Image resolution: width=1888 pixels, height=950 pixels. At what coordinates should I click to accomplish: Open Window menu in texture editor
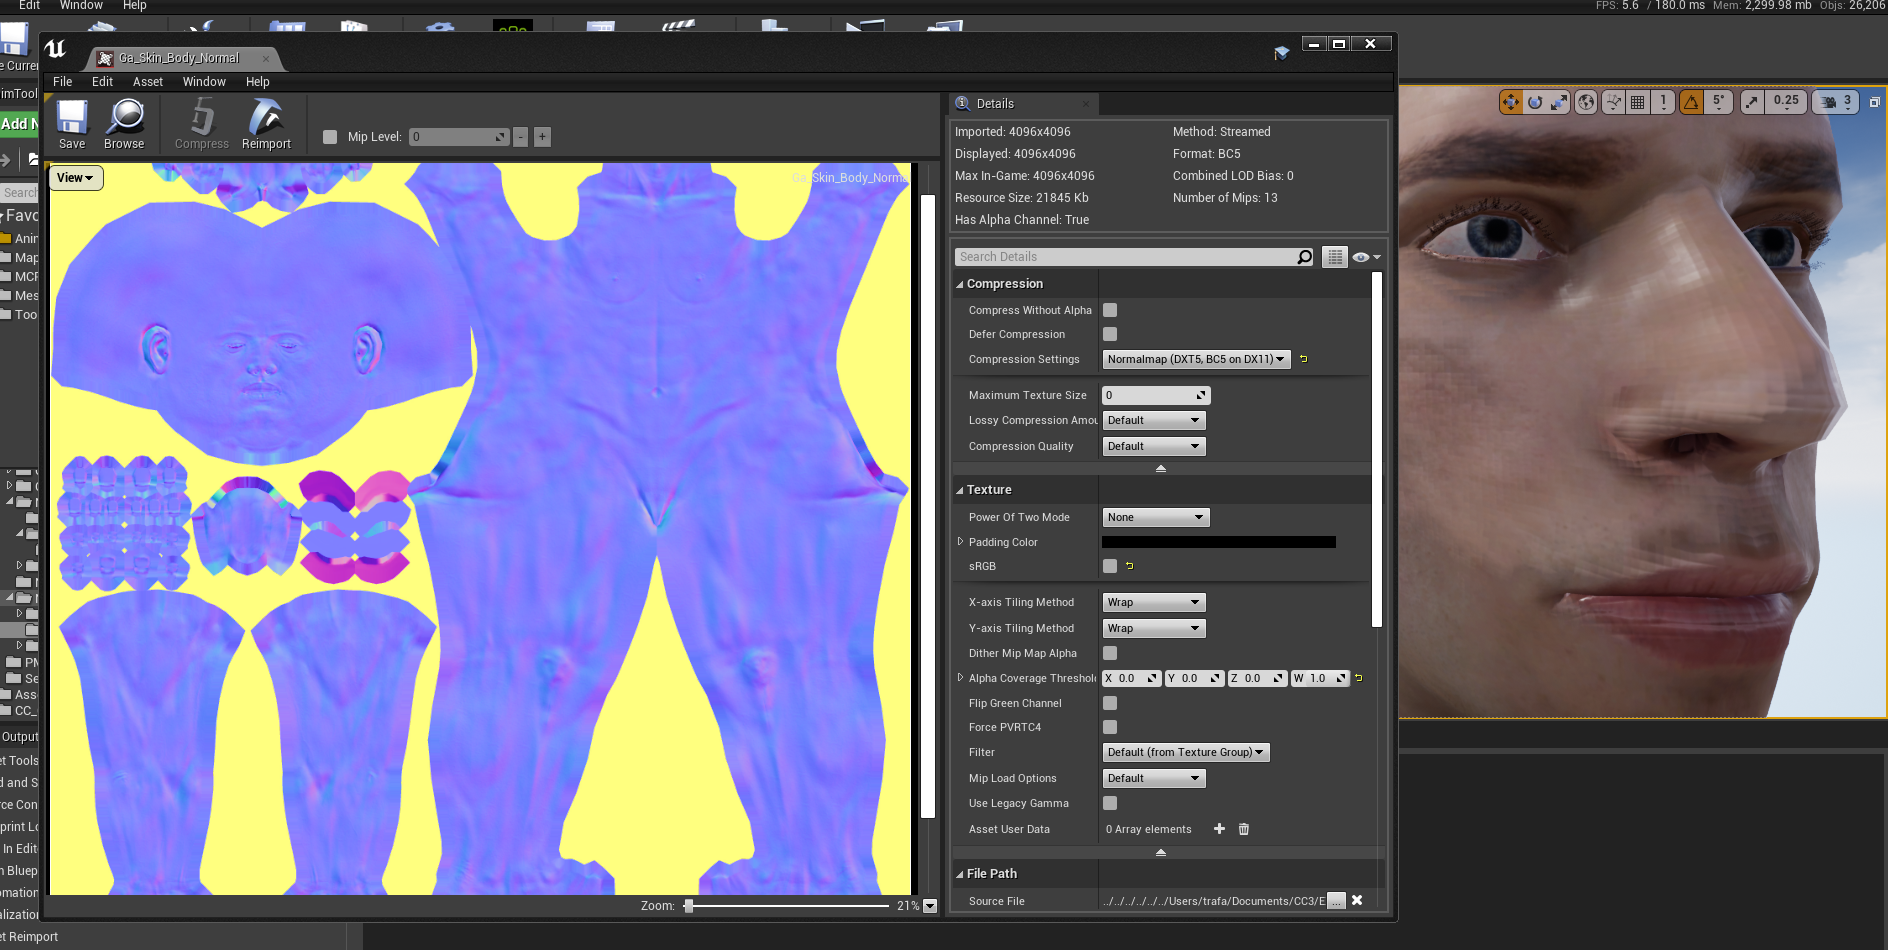pos(204,82)
